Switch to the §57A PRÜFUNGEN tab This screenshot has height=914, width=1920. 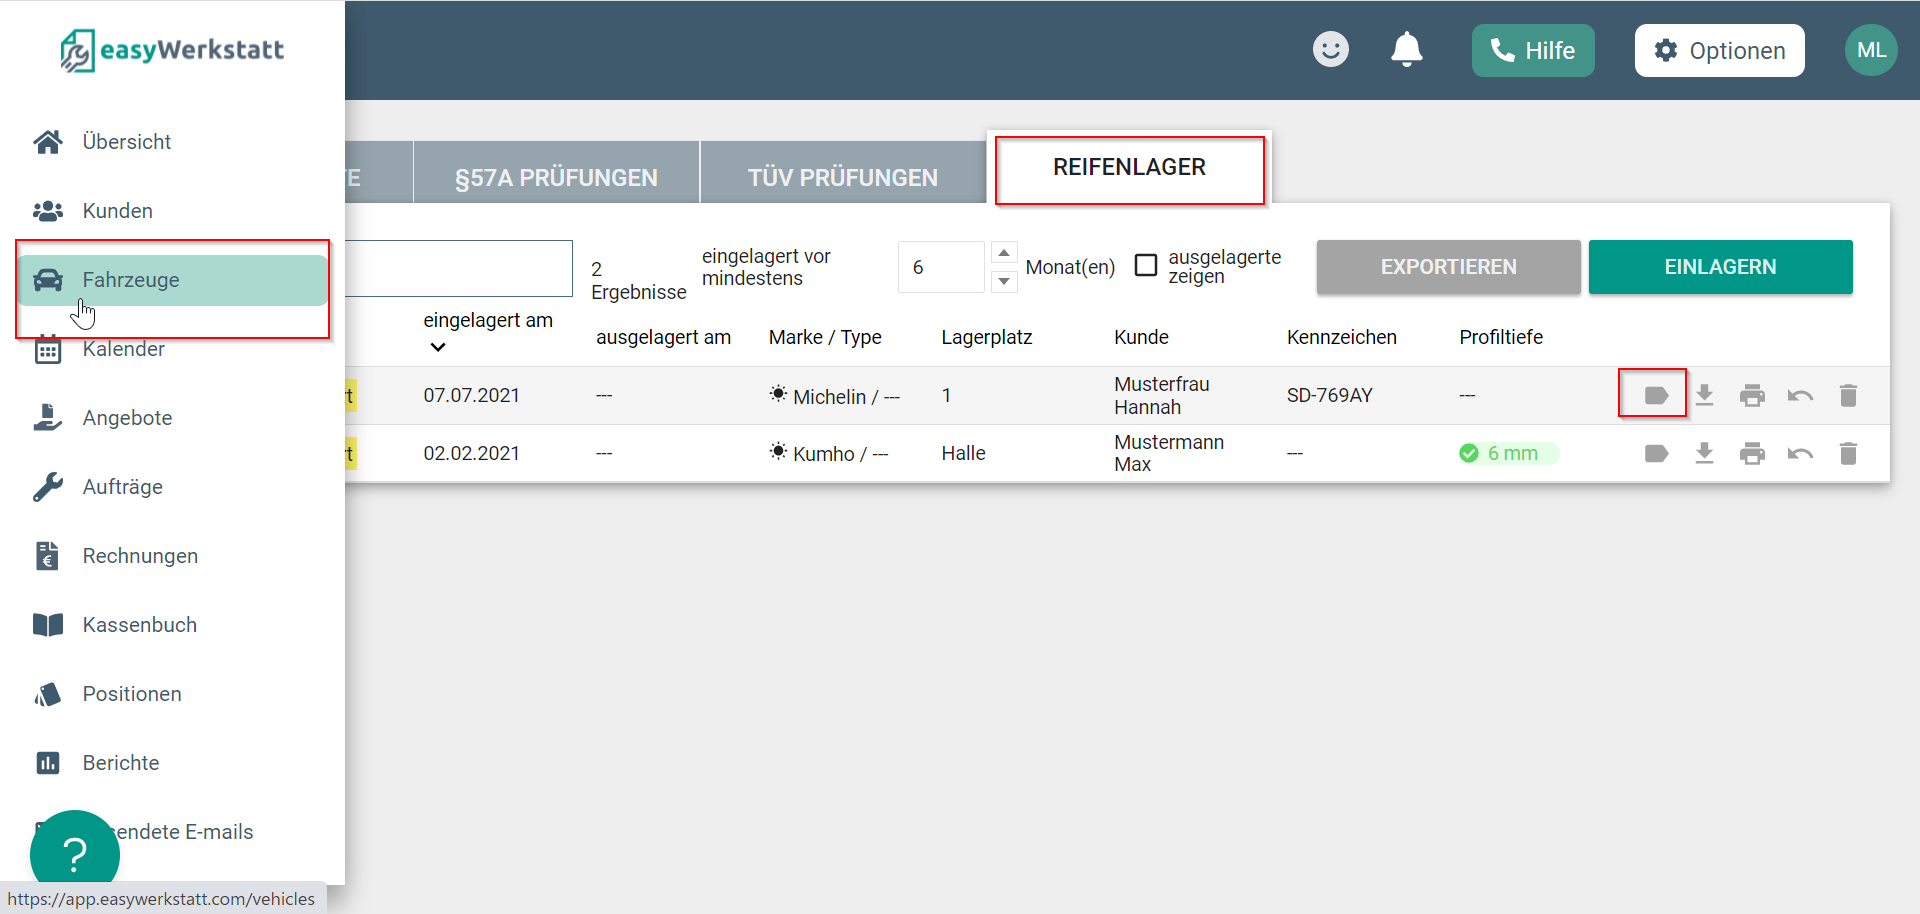[556, 172]
